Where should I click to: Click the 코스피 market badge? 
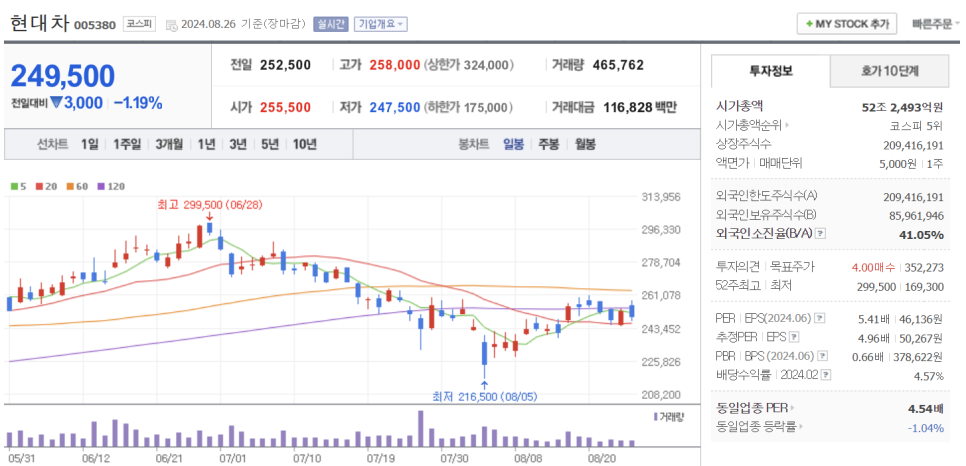[x=139, y=24]
